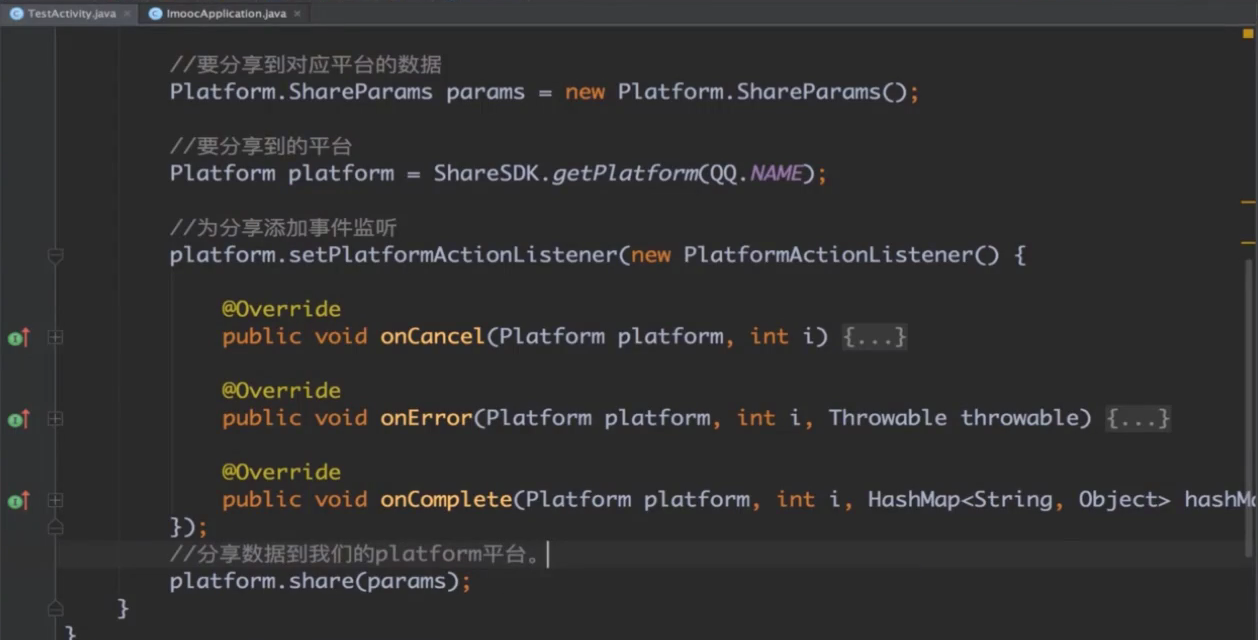1258x640 pixels.
Task: Click 'platform.share(params);' statement
Action: pos(320,581)
